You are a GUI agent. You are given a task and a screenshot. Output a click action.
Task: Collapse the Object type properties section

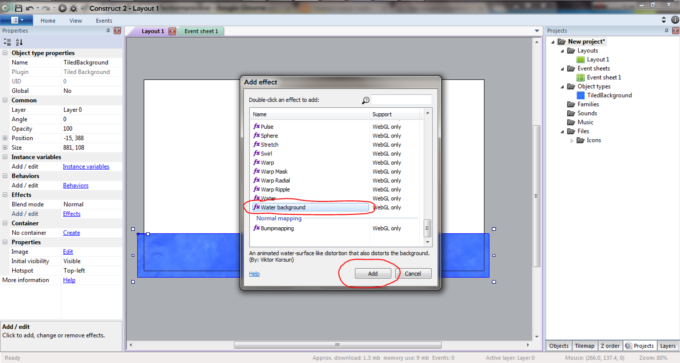coord(5,53)
